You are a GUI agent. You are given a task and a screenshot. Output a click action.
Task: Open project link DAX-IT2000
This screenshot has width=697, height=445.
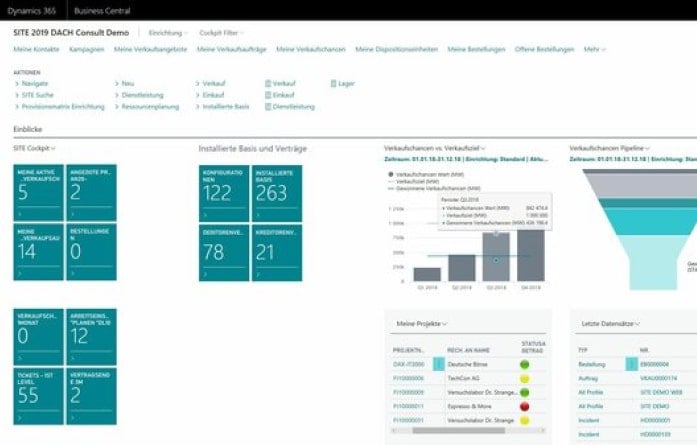[409, 364]
